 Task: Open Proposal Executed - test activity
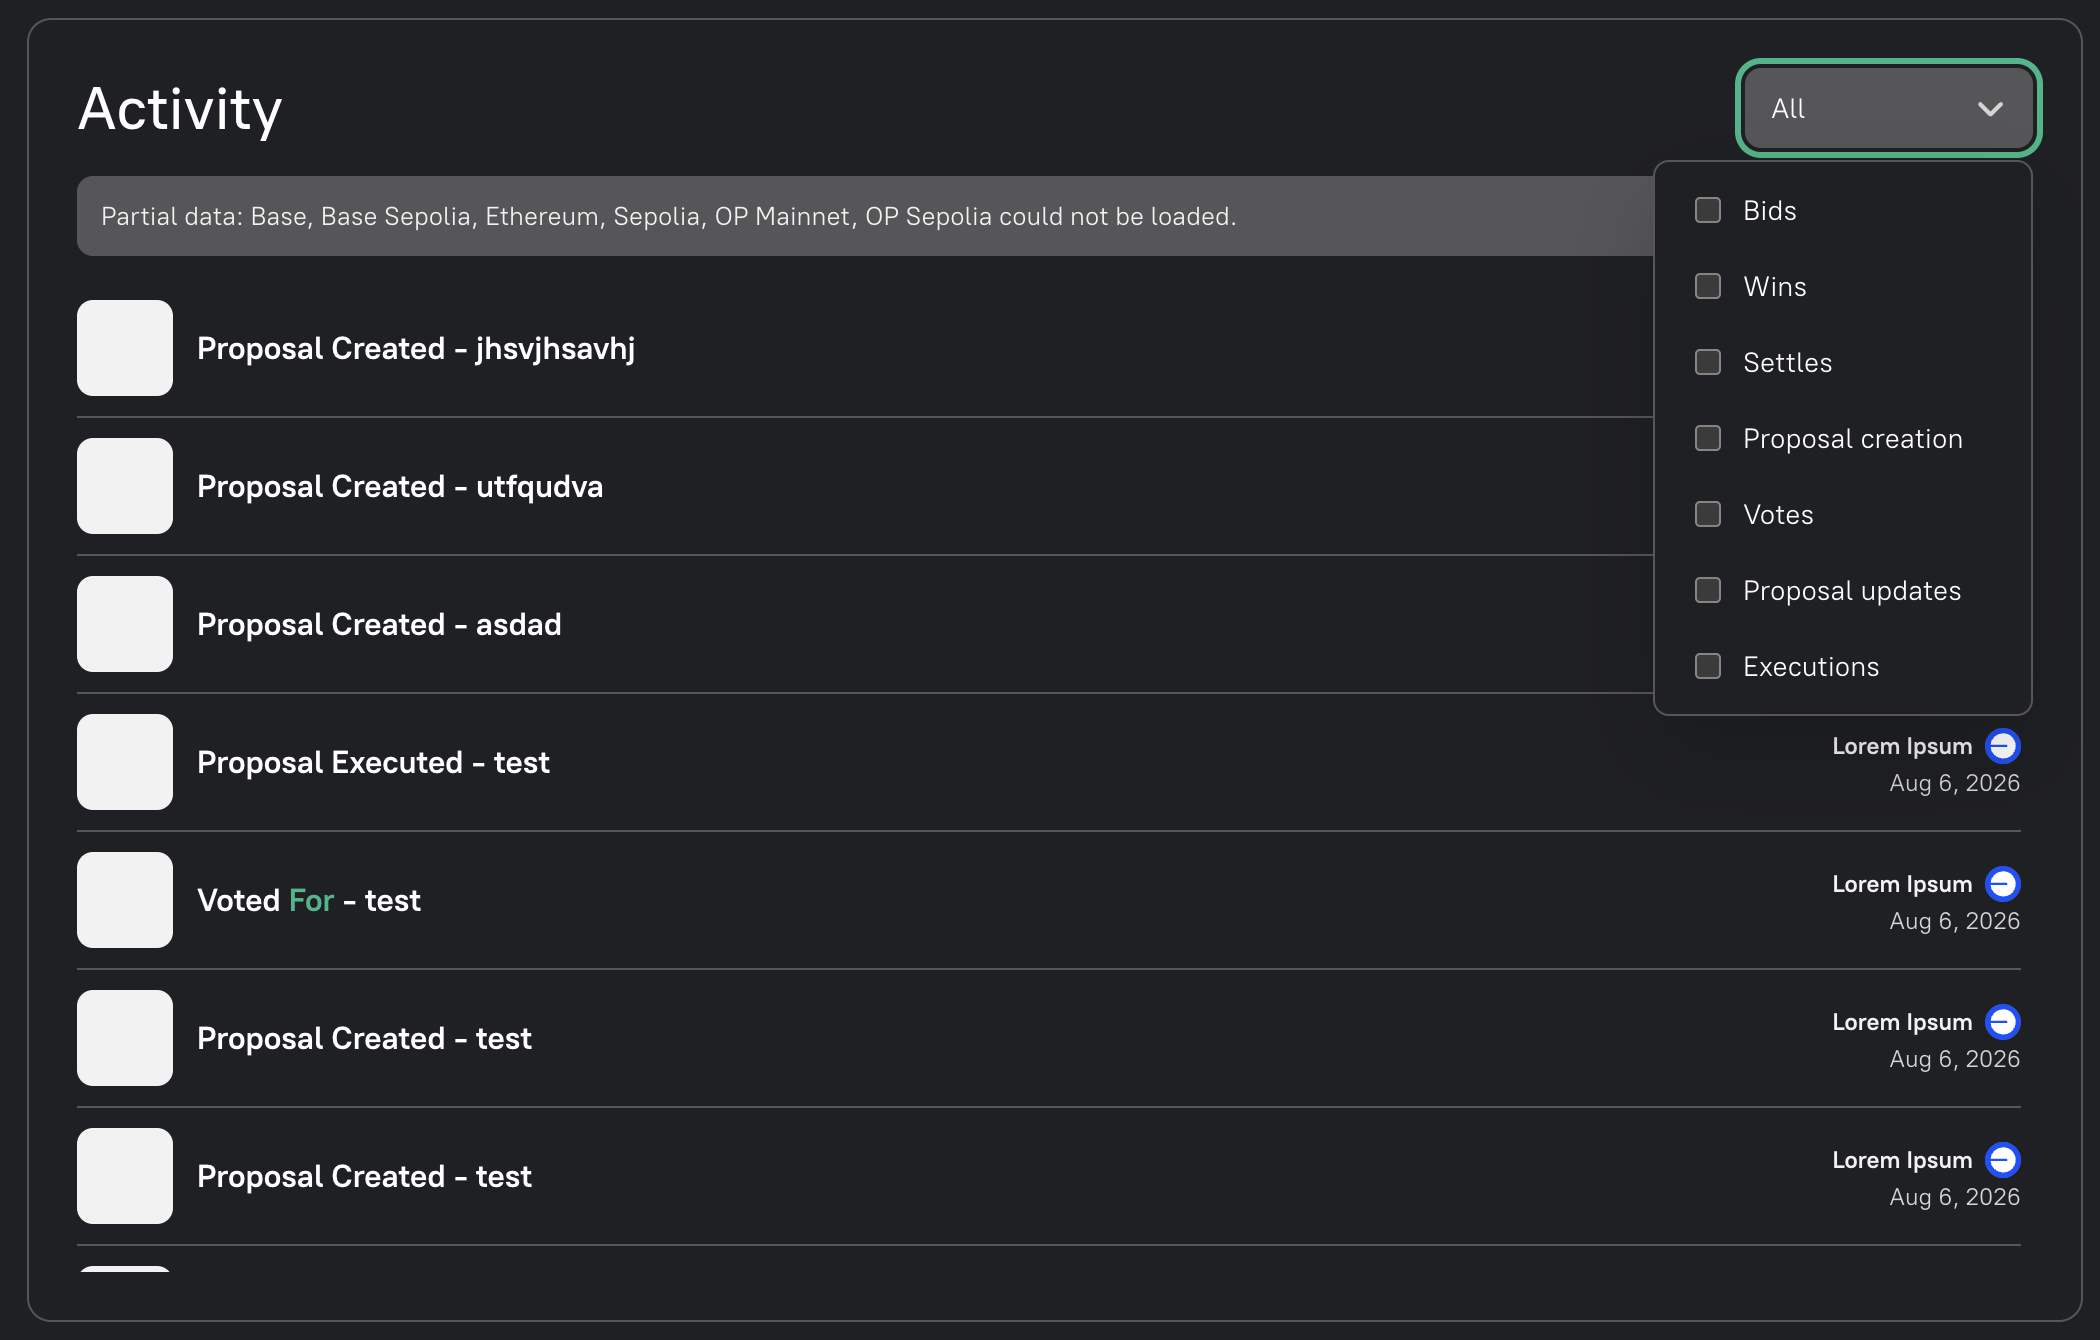[373, 762]
